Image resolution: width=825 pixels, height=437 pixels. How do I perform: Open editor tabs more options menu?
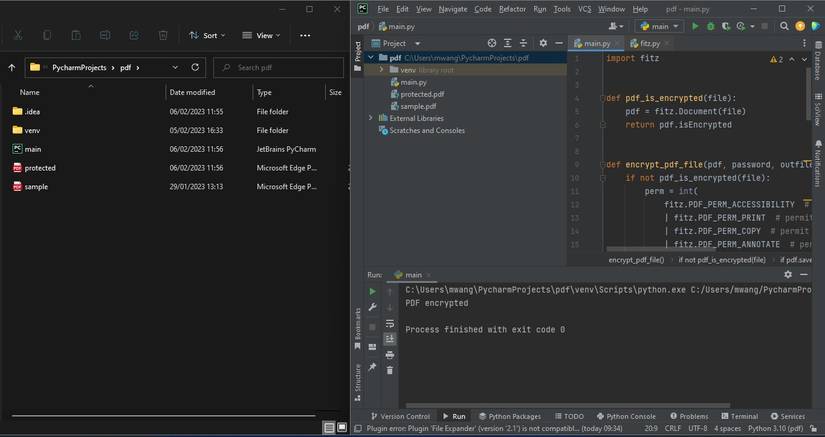tap(803, 43)
